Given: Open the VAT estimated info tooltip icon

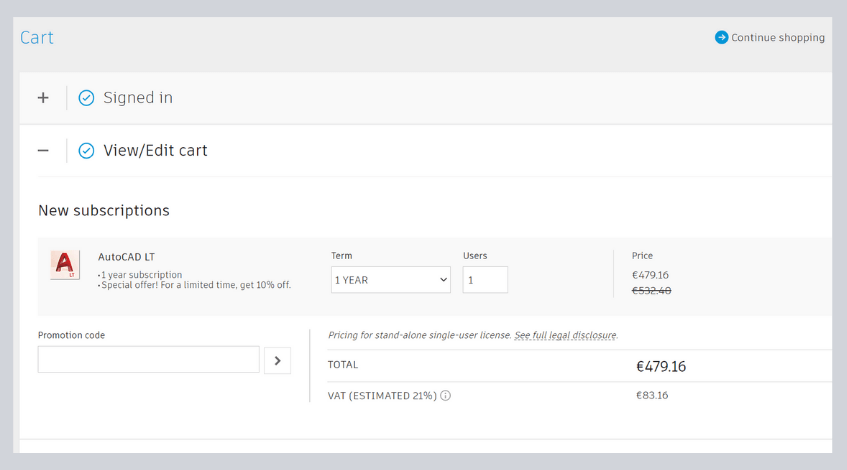Looking at the screenshot, I should [x=445, y=396].
